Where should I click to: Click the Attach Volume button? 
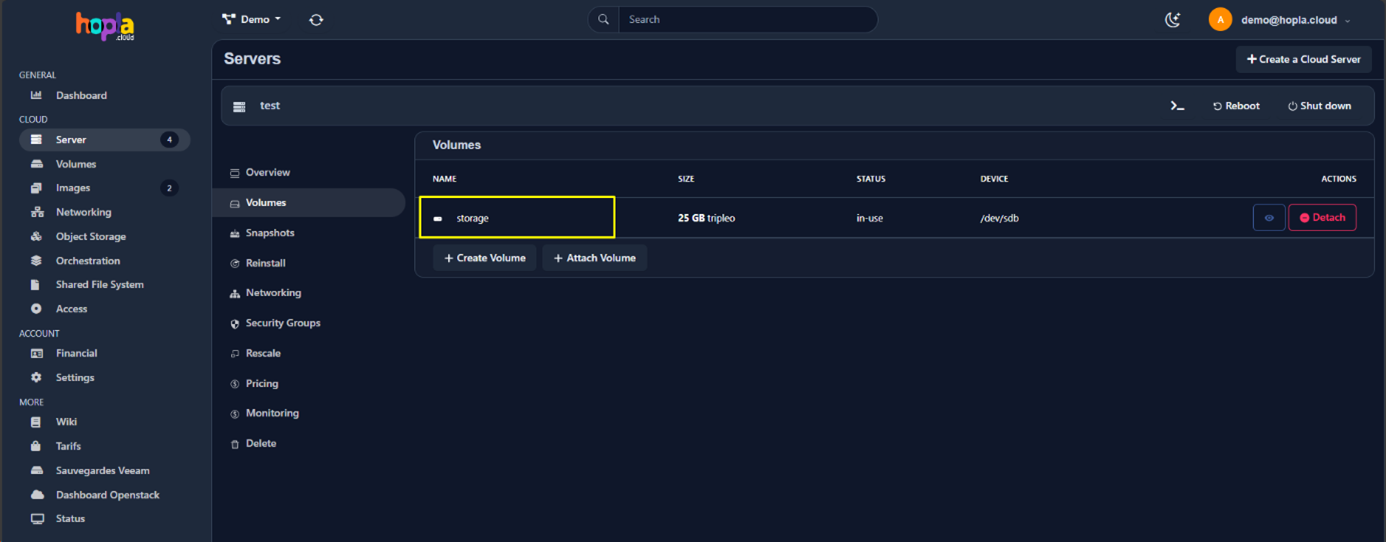coord(595,258)
